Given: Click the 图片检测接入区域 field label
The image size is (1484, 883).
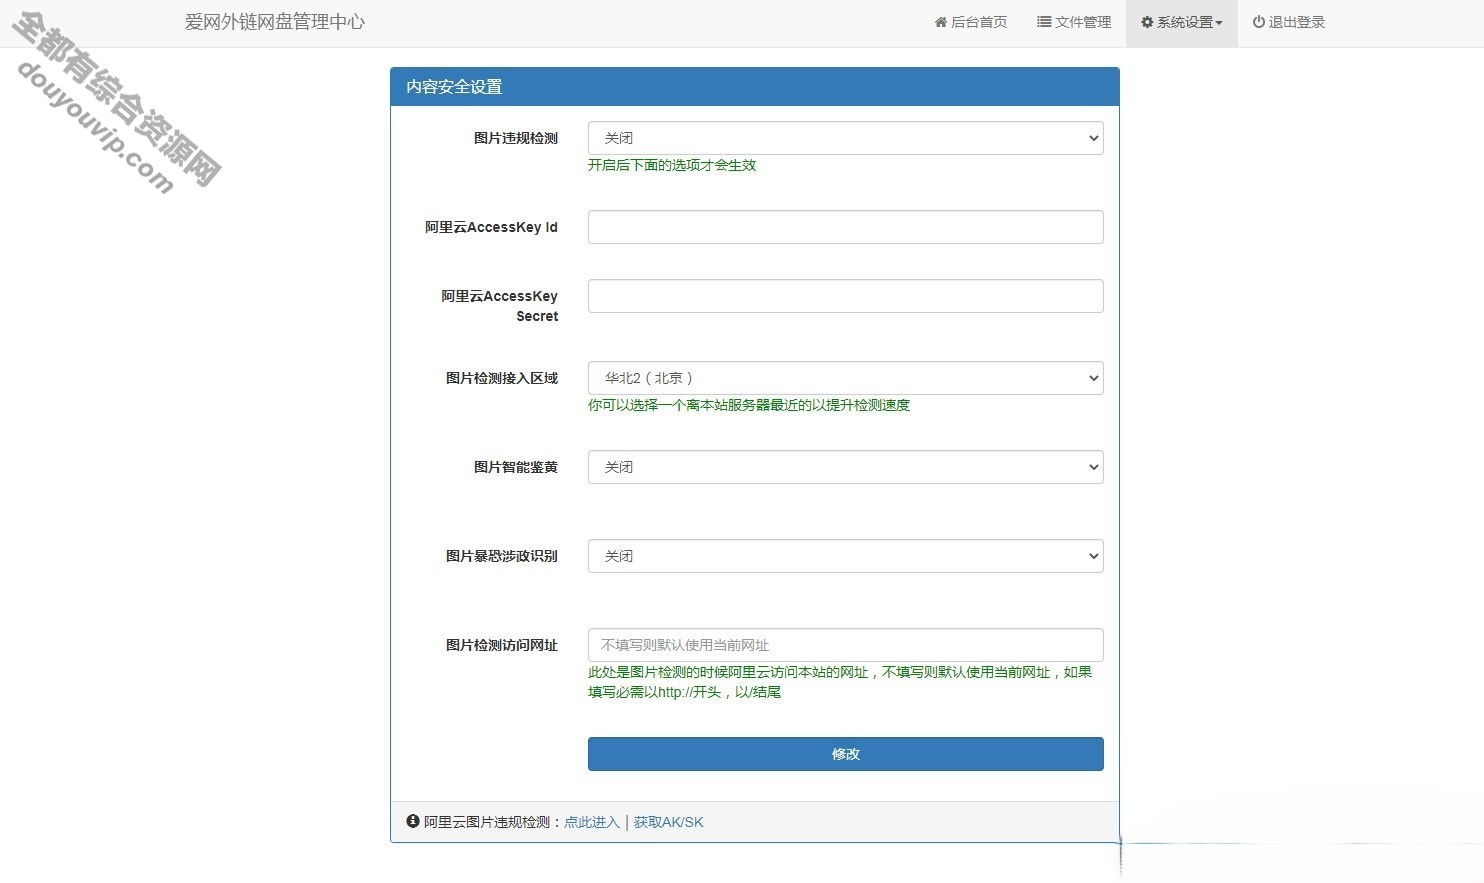Looking at the screenshot, I should tap(502, 378).
